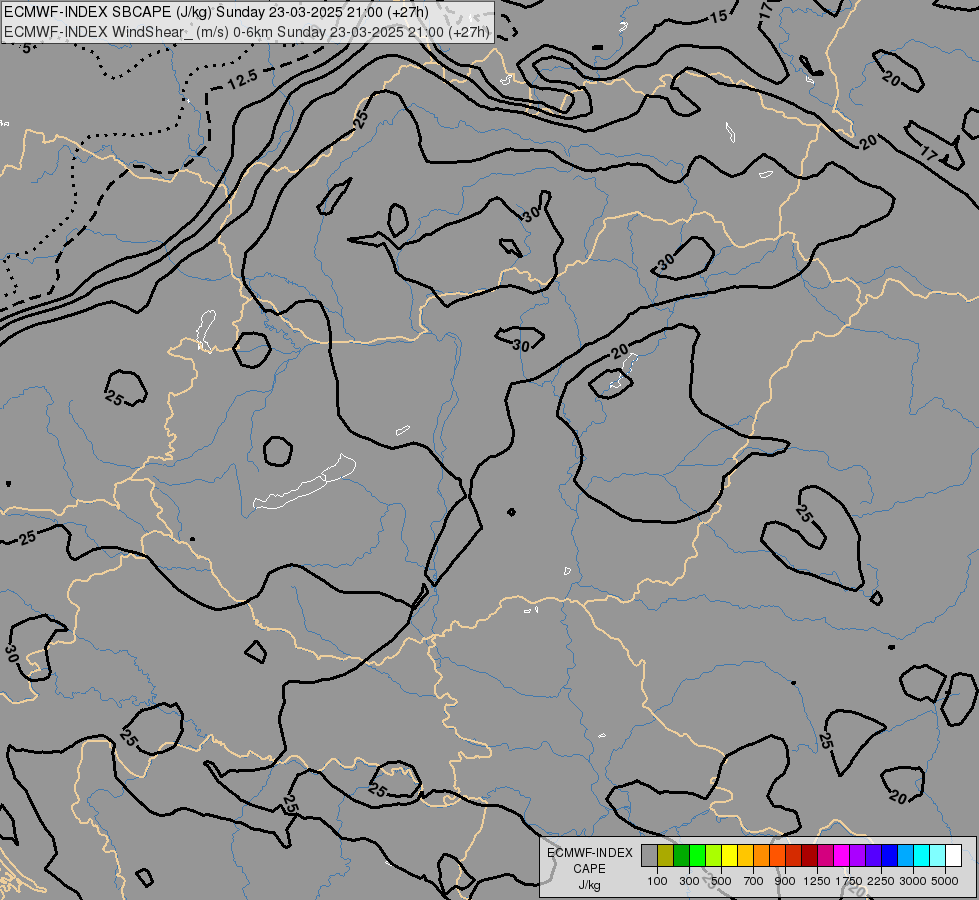Select the bright green legend swatch

coord(697,855)
